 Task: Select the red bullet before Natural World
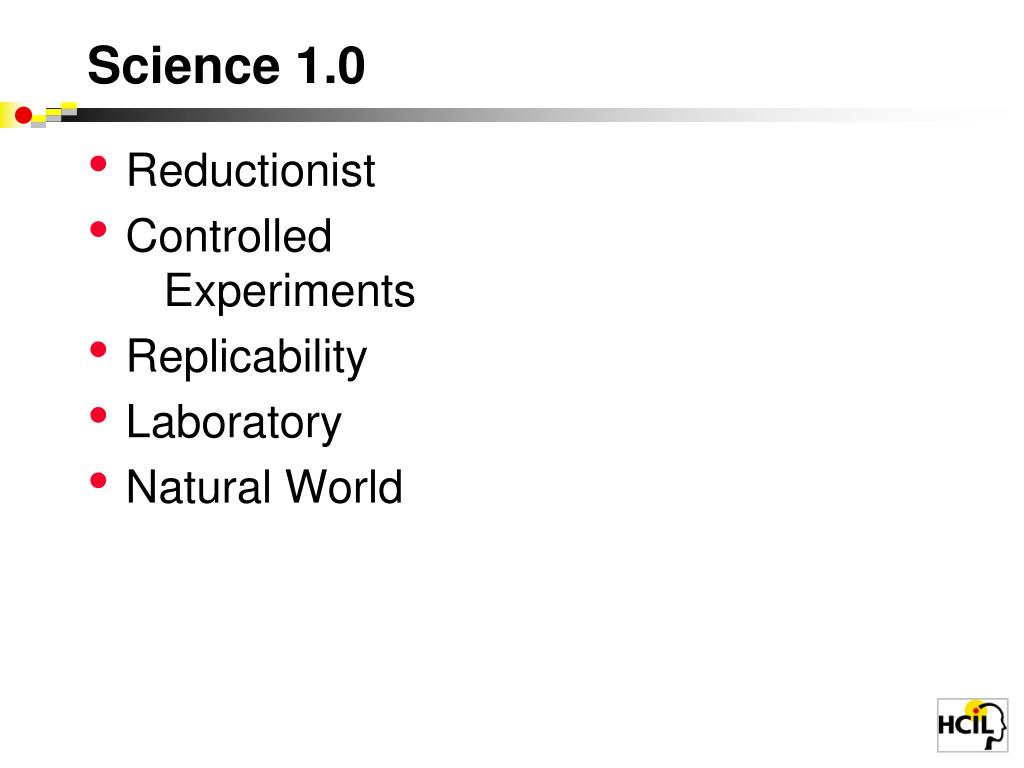tap(99, 481)
